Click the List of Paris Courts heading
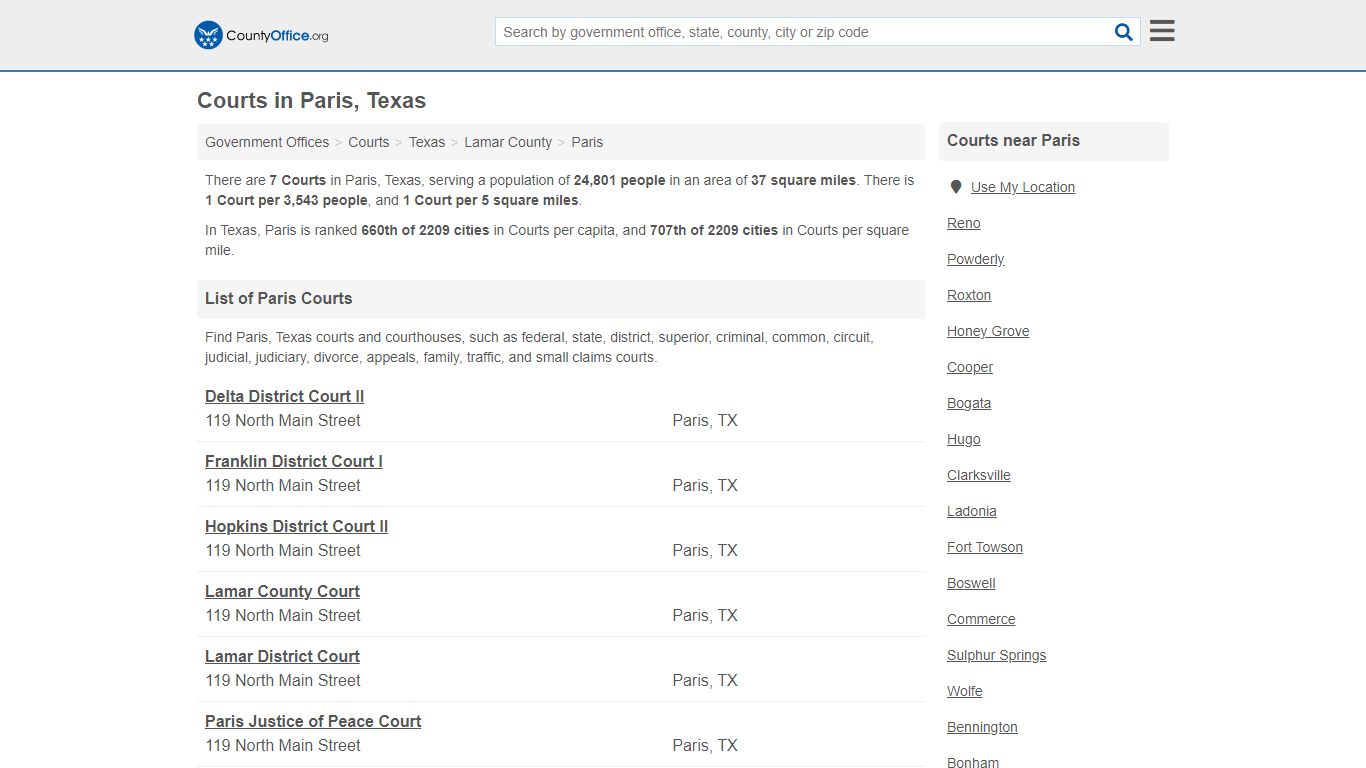Screen dimensions: 1366x768 [279, 298]
